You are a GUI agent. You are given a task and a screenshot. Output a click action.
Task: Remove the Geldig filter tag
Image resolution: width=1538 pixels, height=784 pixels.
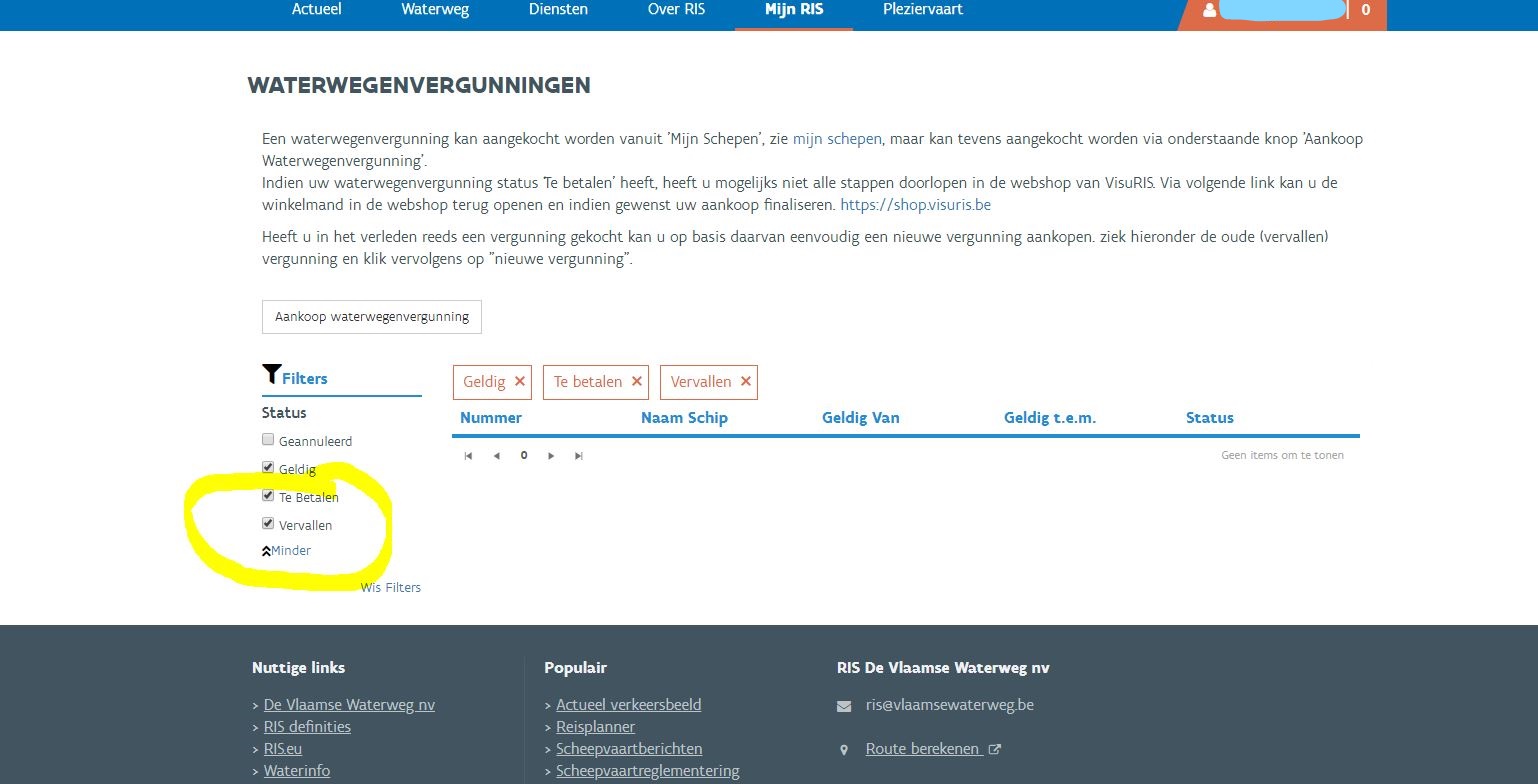point(519,382)
